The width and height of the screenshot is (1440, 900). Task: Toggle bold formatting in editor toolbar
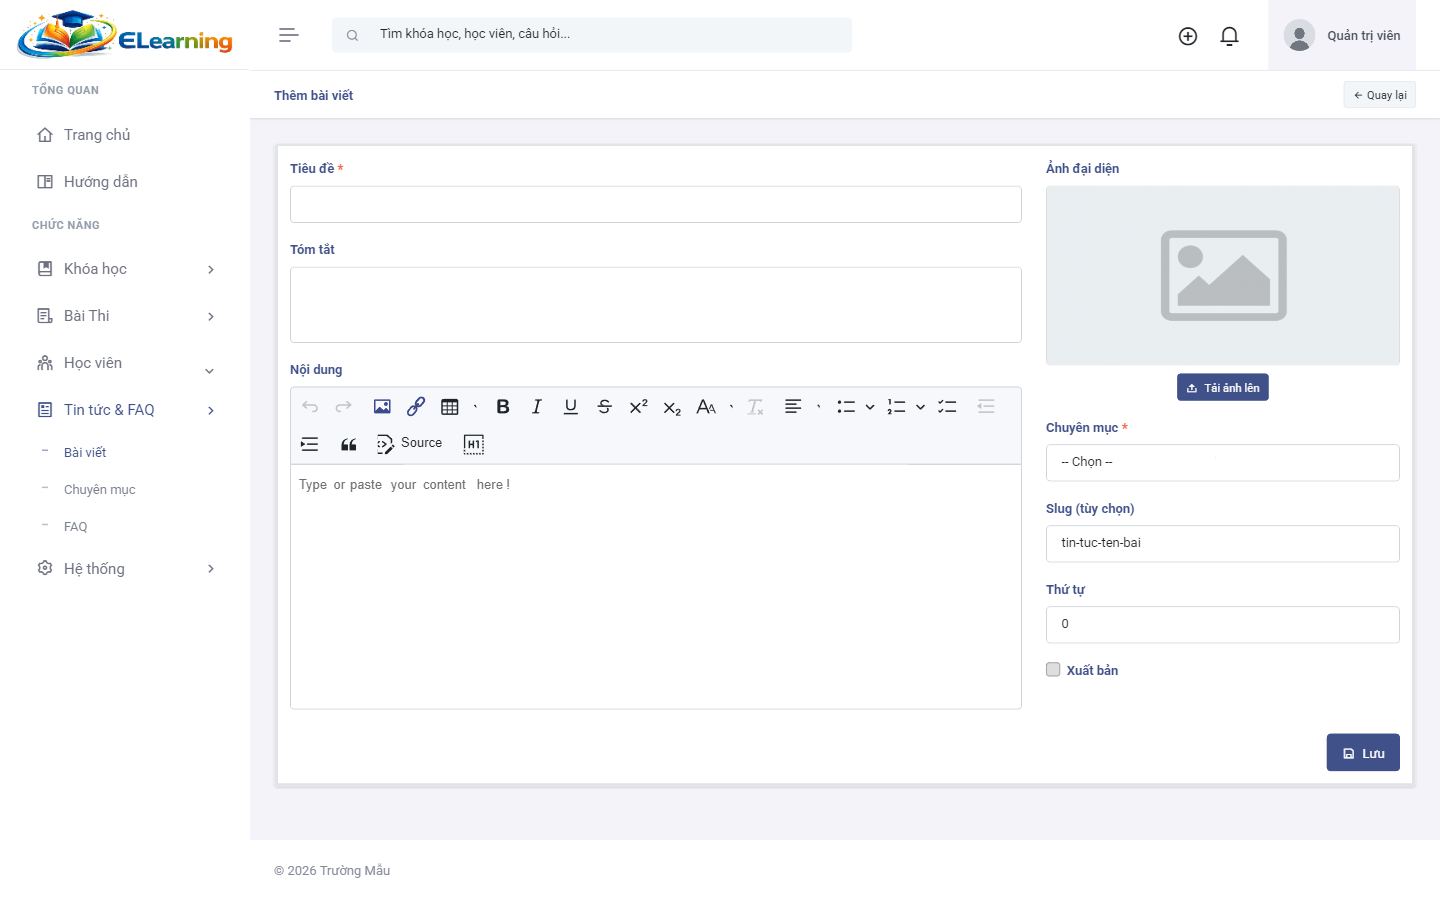(503, 407)
